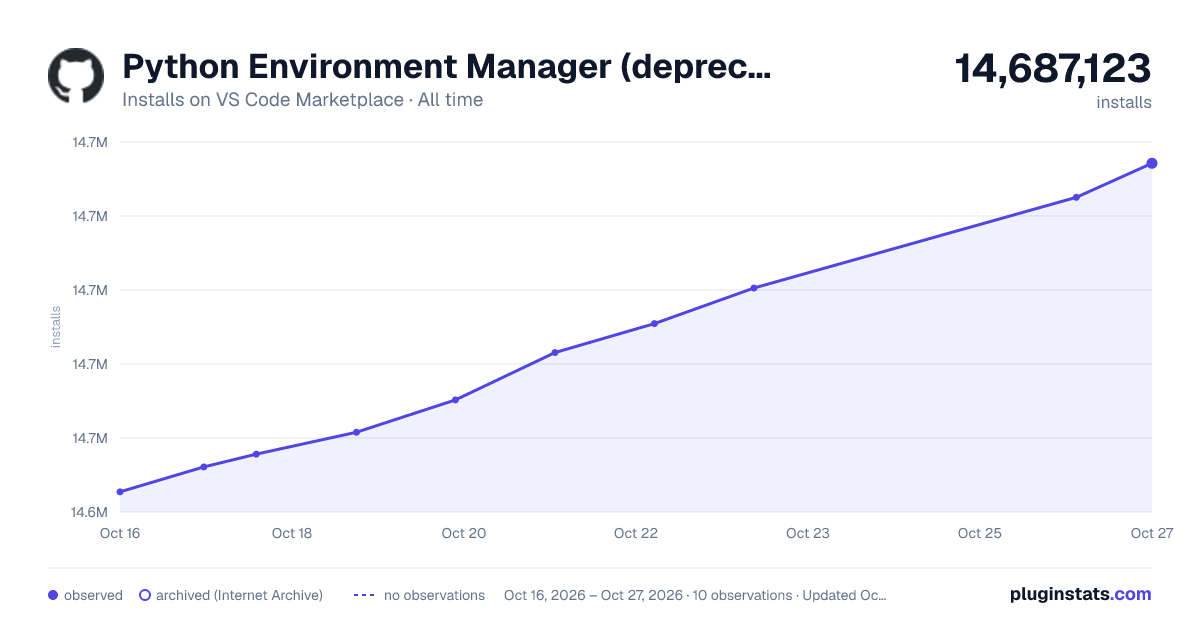Click the observed legend label
The height and width of the screenshot is (630, 1200).
tap(93, 595)
